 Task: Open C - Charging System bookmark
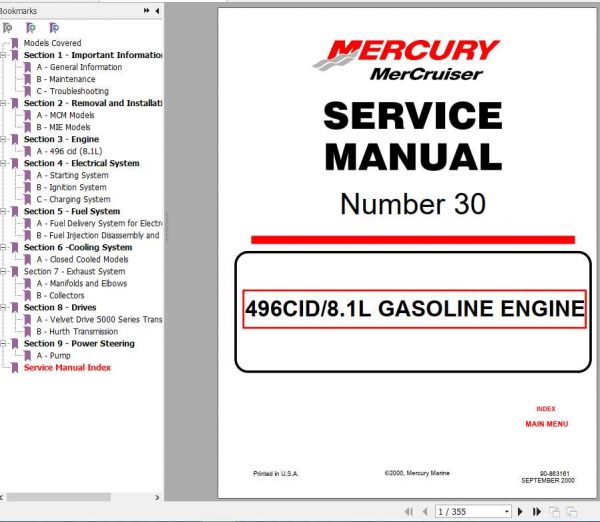tap(73, 199)
